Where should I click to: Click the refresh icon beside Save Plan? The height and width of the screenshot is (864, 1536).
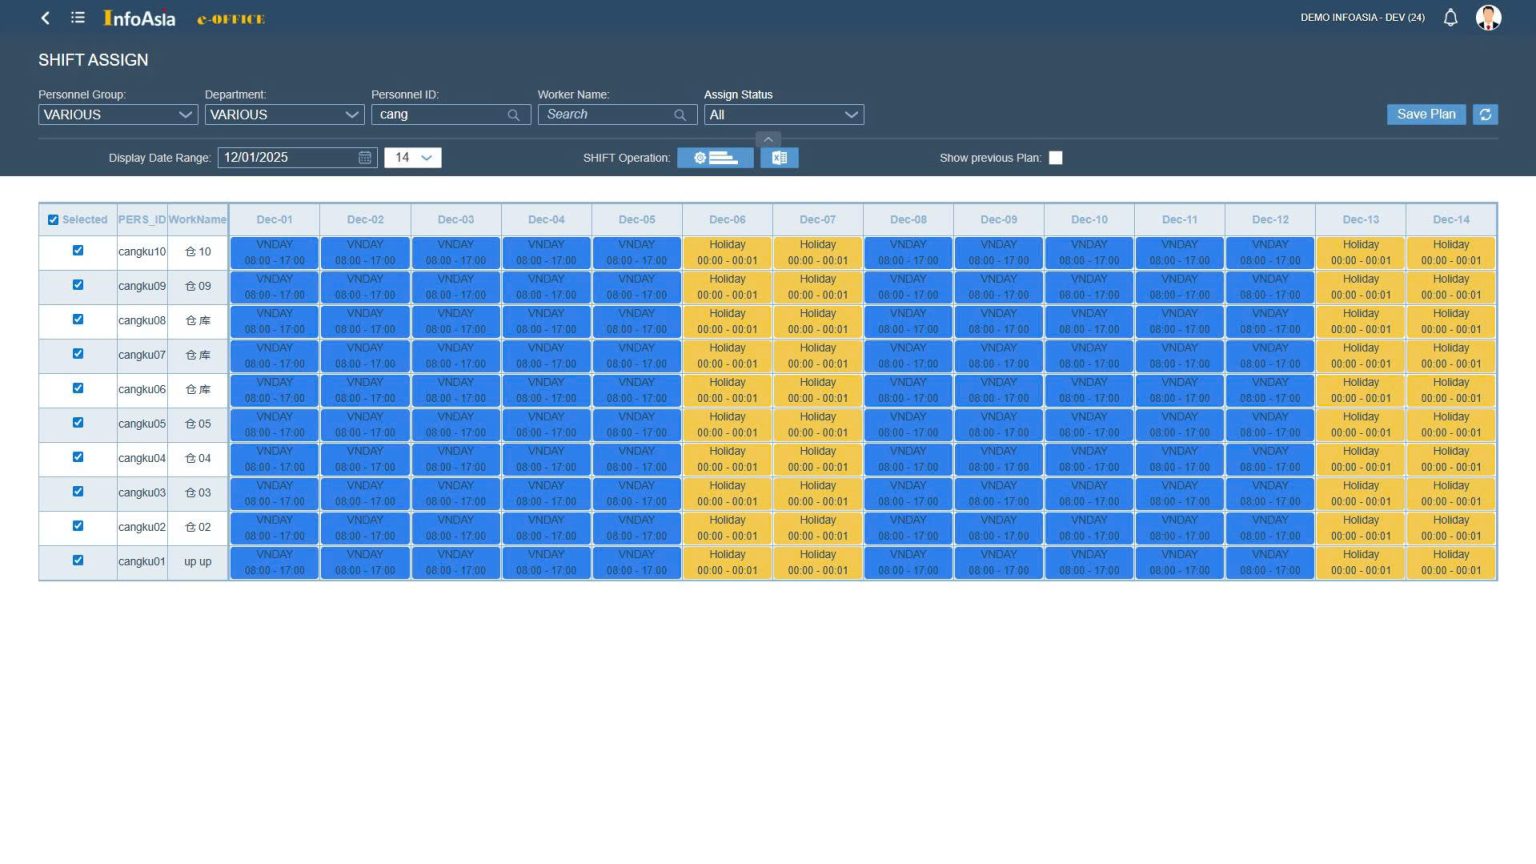tap(1485, 115)
